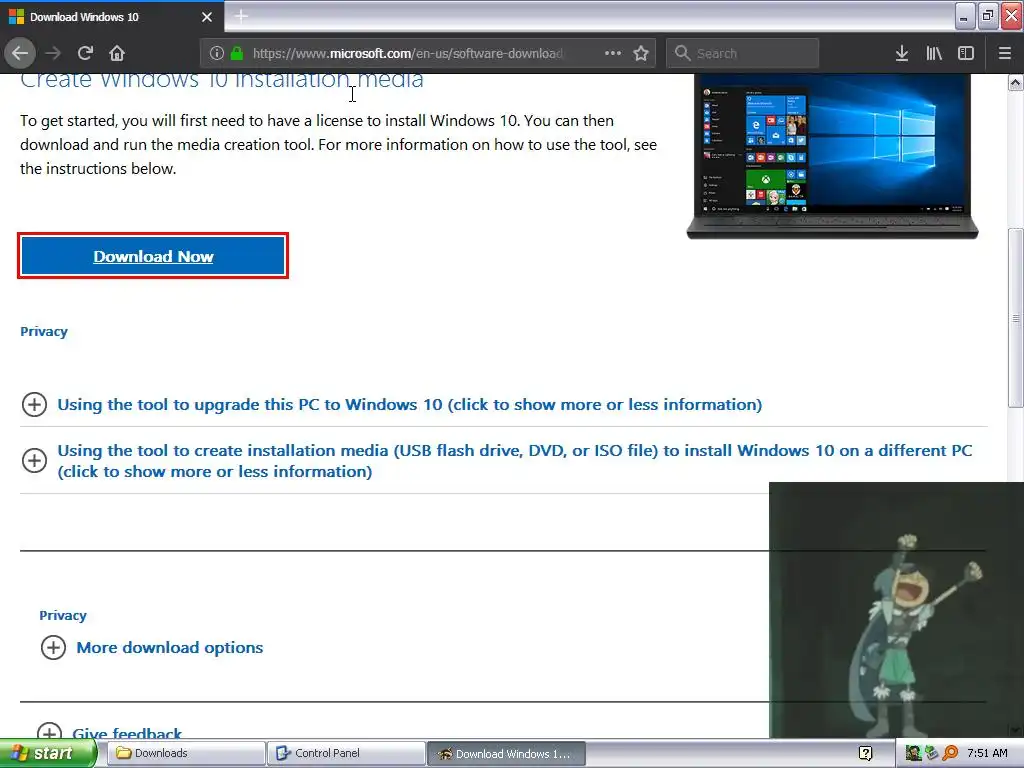Click the forward navigation arrow
The height and width of the screenshot is (768, 1024).
coord(53,54)
